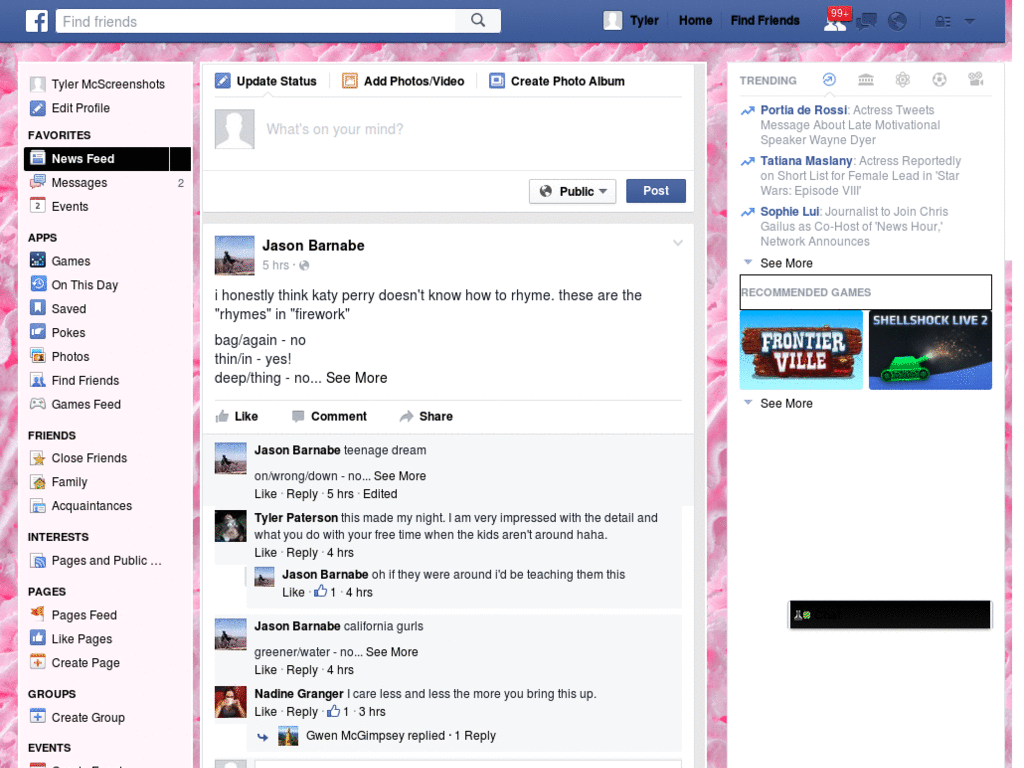Click the Pokes sidebar icon
Screen dimensions: 1024x768
coord(38,332)
